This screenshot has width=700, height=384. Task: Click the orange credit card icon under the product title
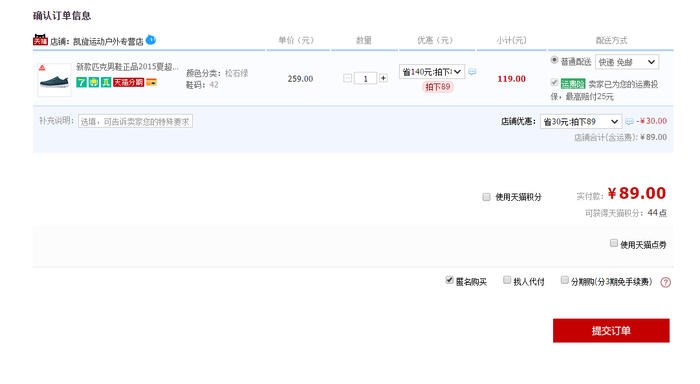(x=151, y=82)
